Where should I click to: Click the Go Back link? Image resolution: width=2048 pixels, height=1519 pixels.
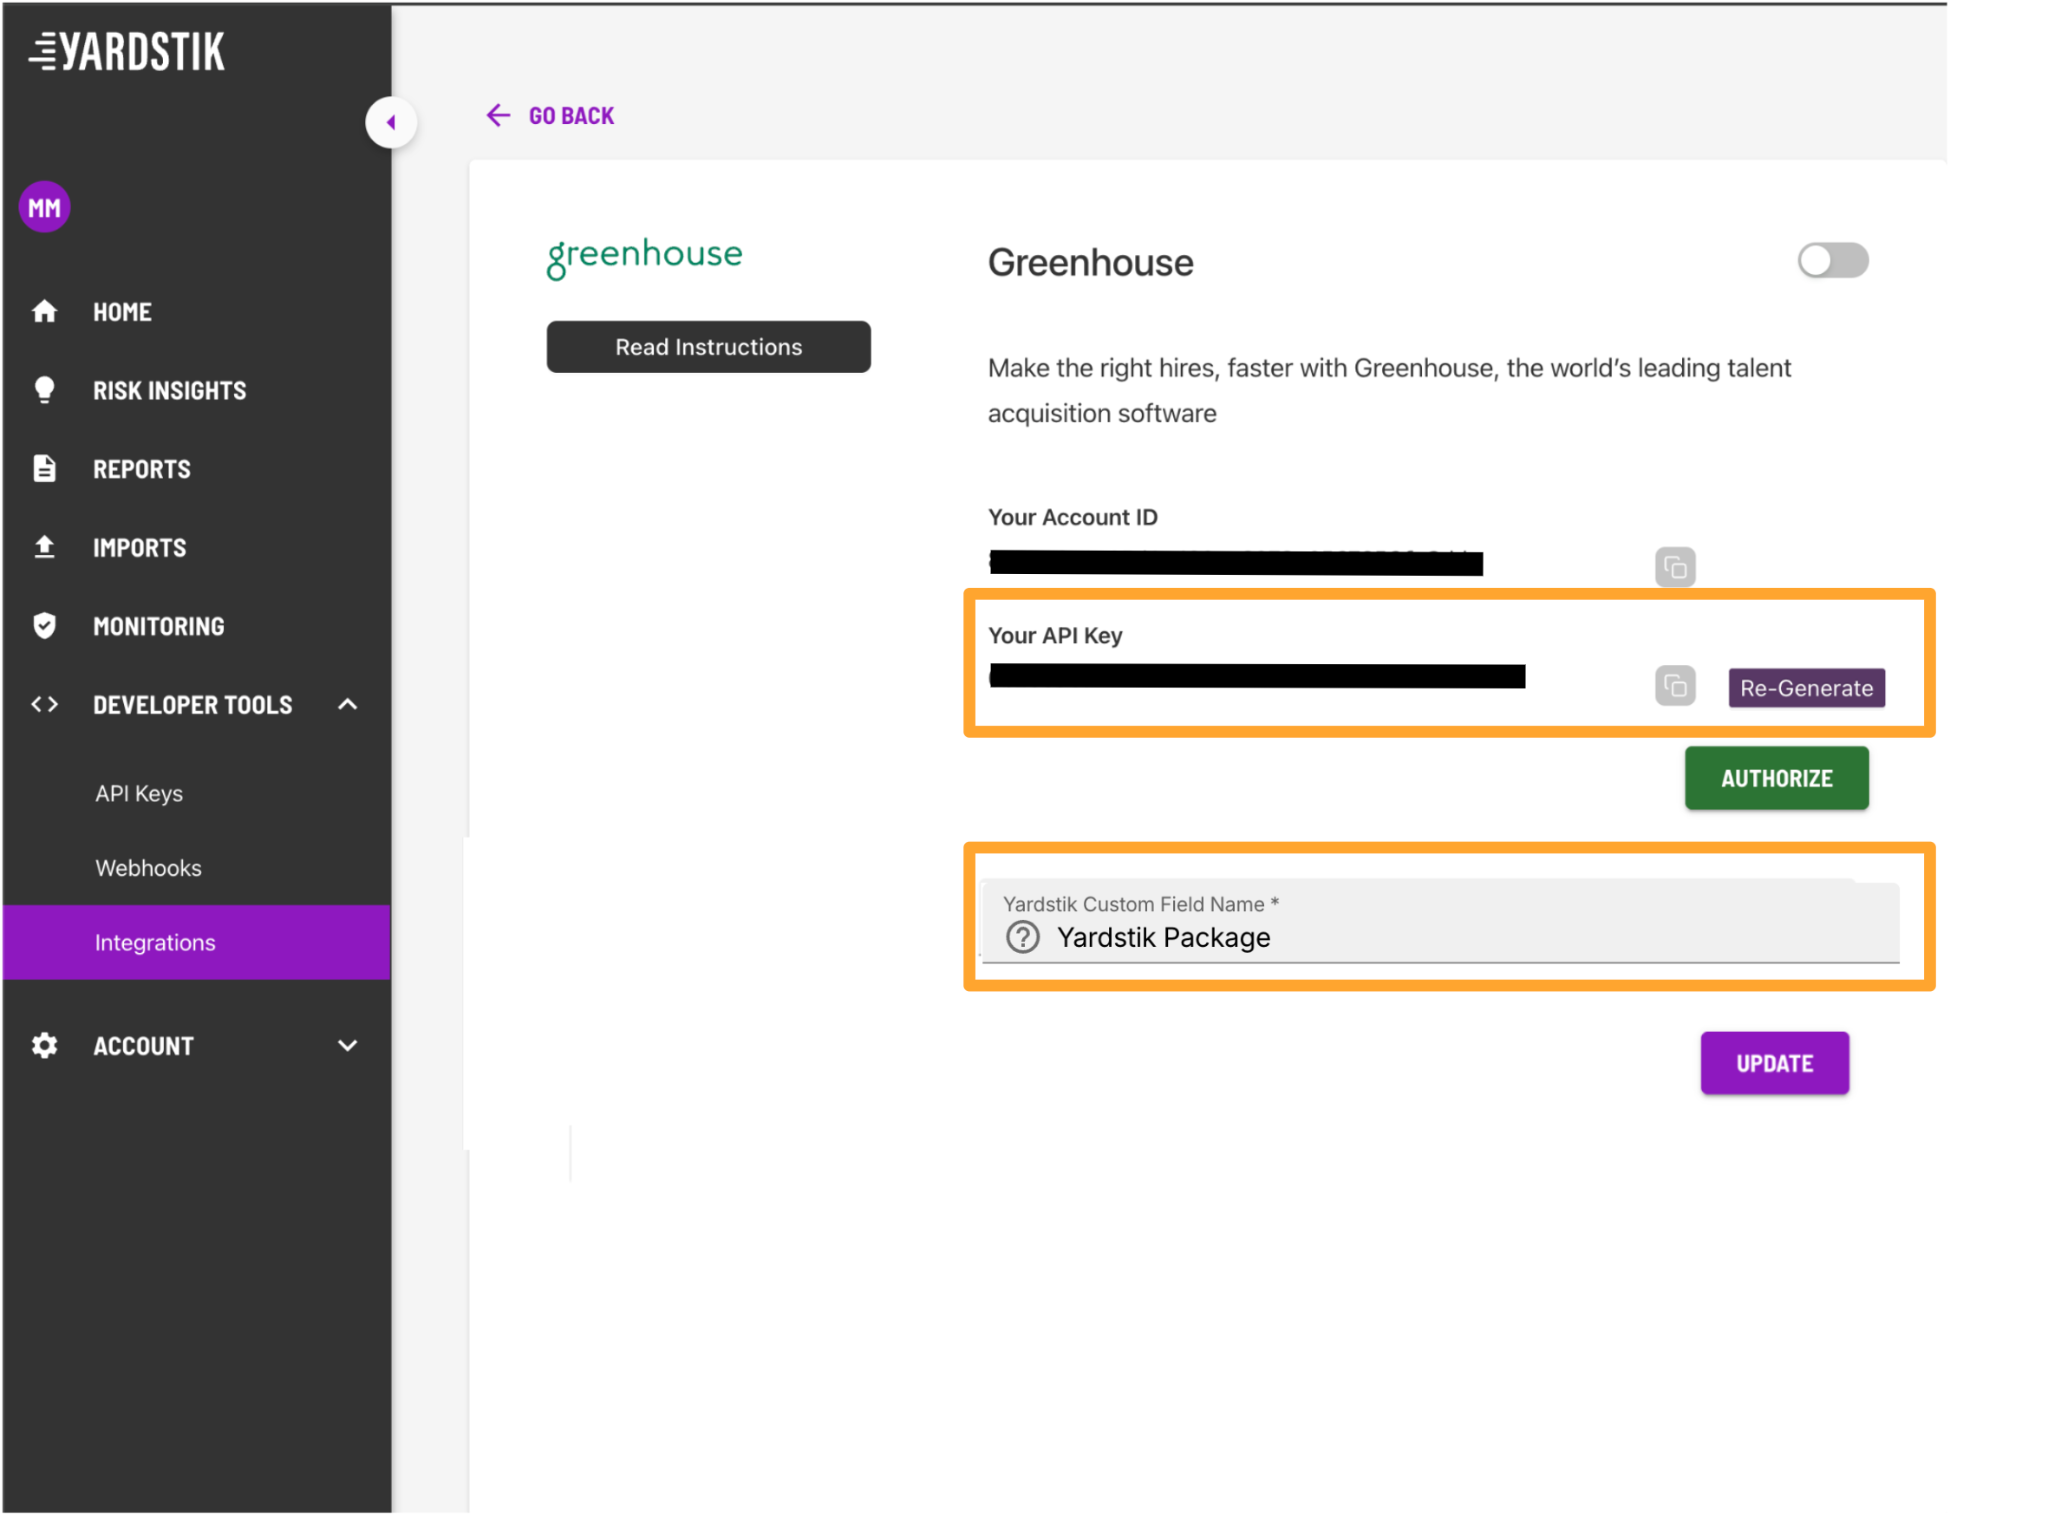click(x=571, y=116)
